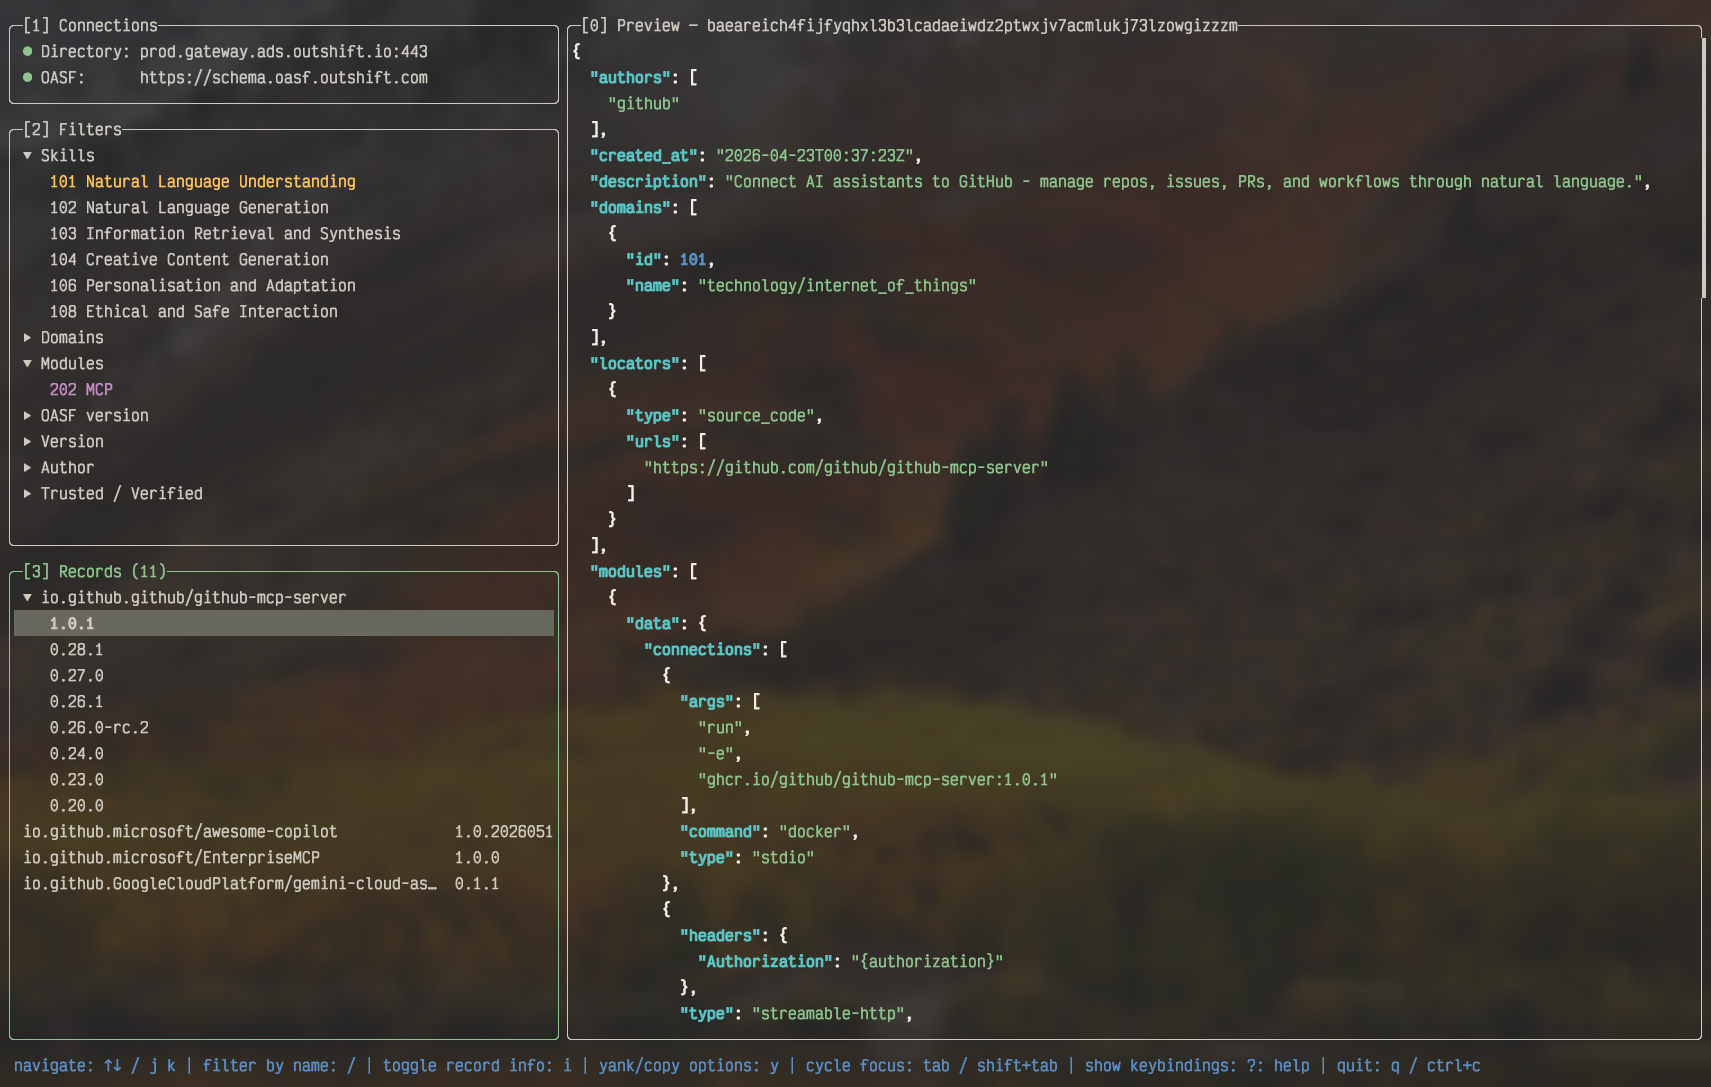
Task: Click the "github" author value
Action: pyautogui.click(x=644, y=104)
